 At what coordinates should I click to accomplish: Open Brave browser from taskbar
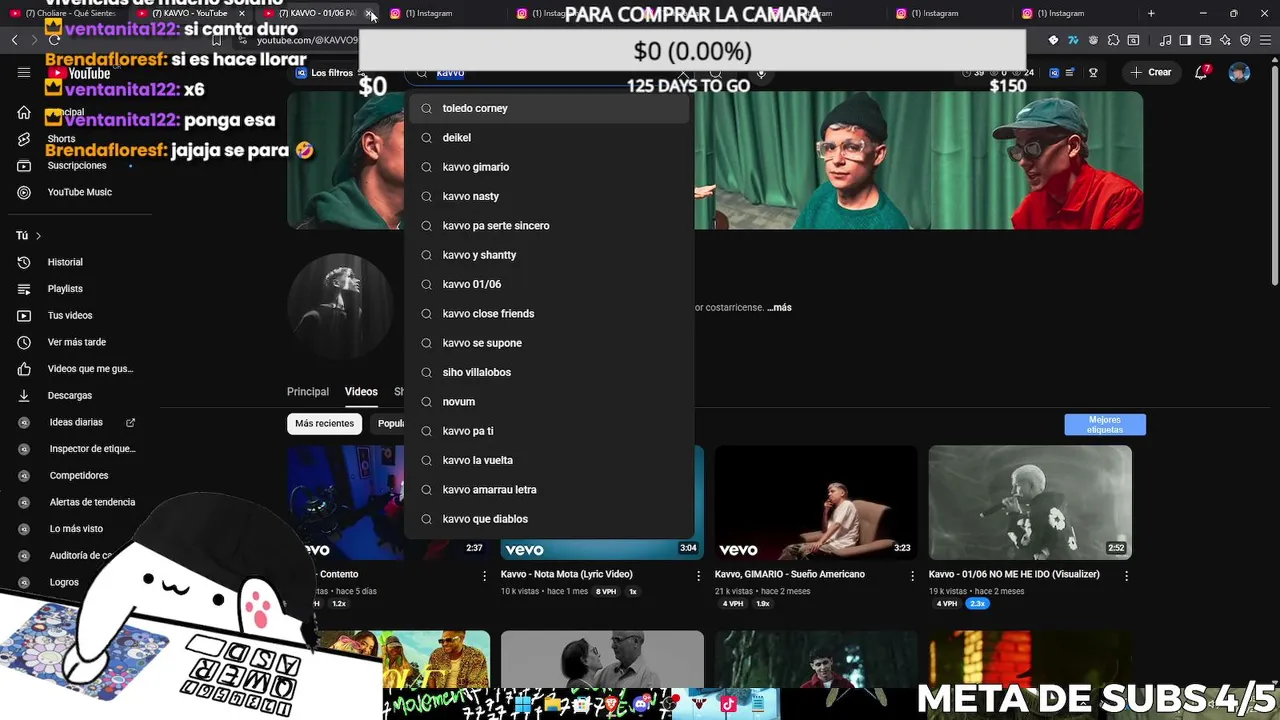point(611,704)
